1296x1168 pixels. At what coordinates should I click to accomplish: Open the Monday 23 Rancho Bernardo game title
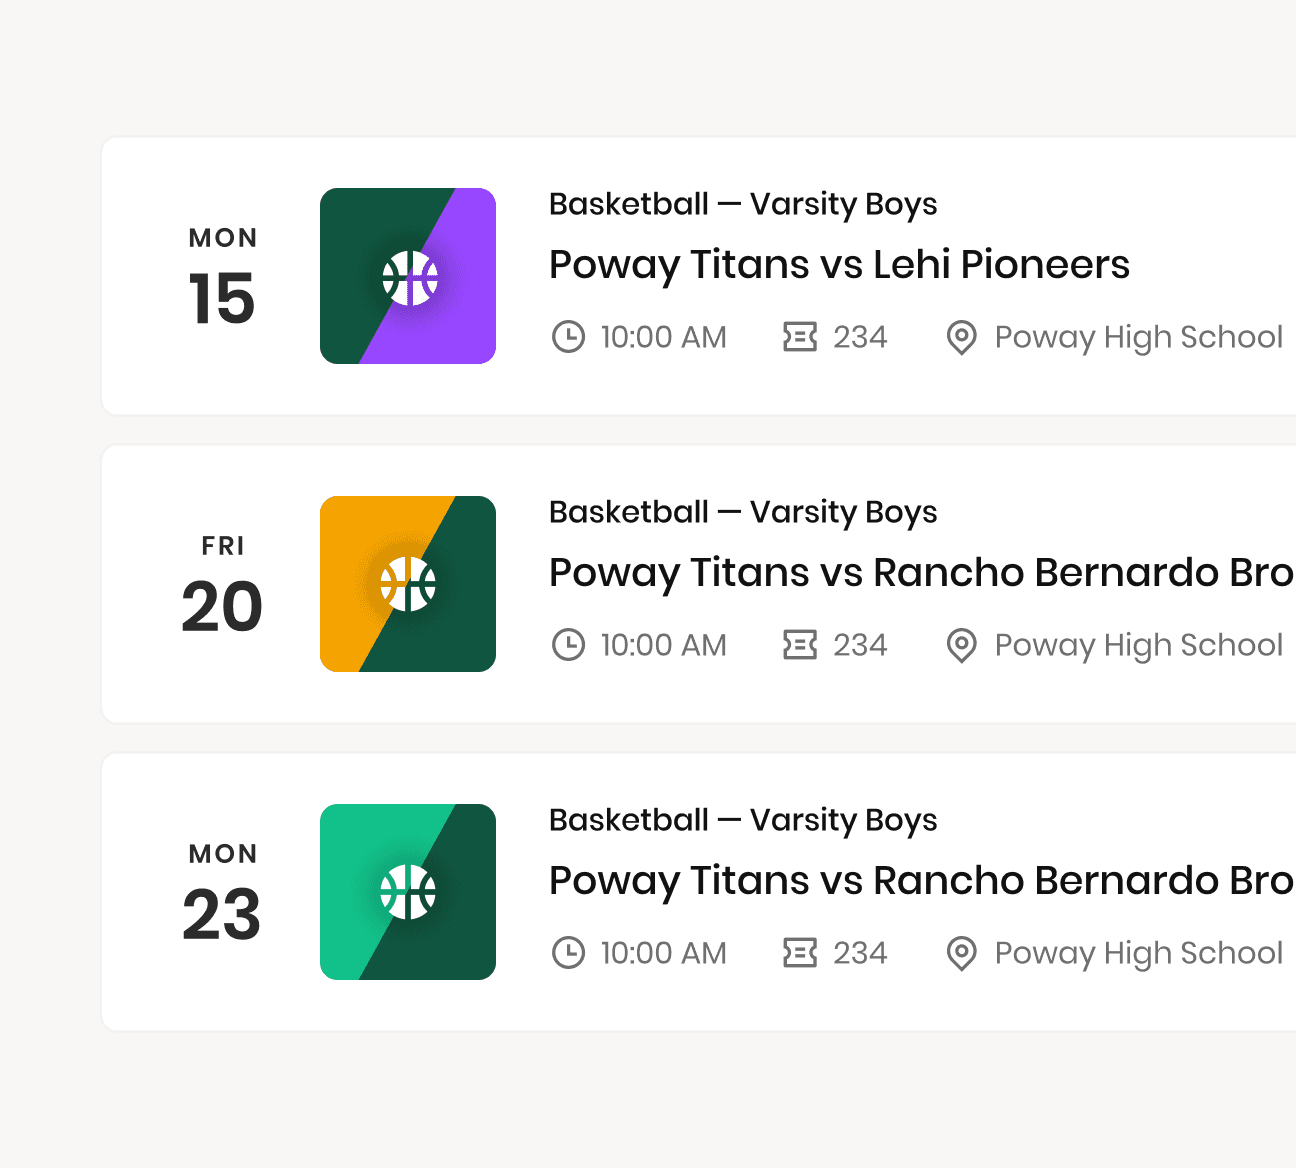pos(922,881)
